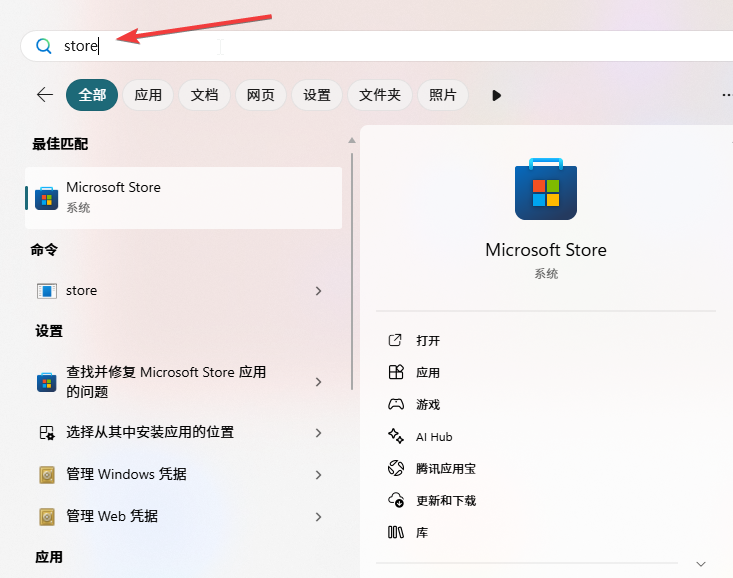Open the 库 library icon

(395, 533)
